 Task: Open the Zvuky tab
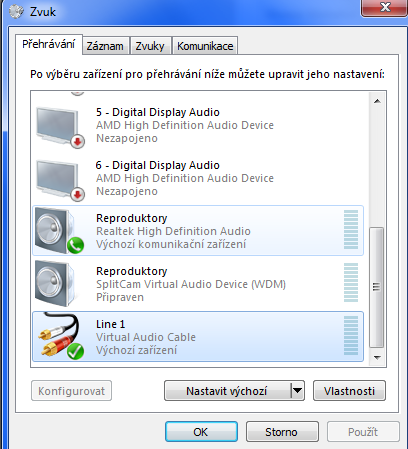tap(150, 46)
